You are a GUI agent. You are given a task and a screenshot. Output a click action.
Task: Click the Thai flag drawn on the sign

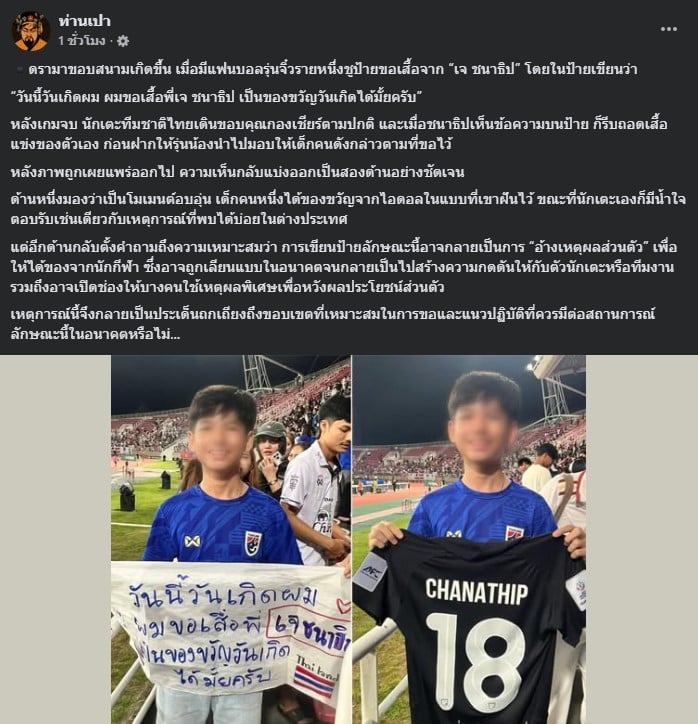coord(314,680)
